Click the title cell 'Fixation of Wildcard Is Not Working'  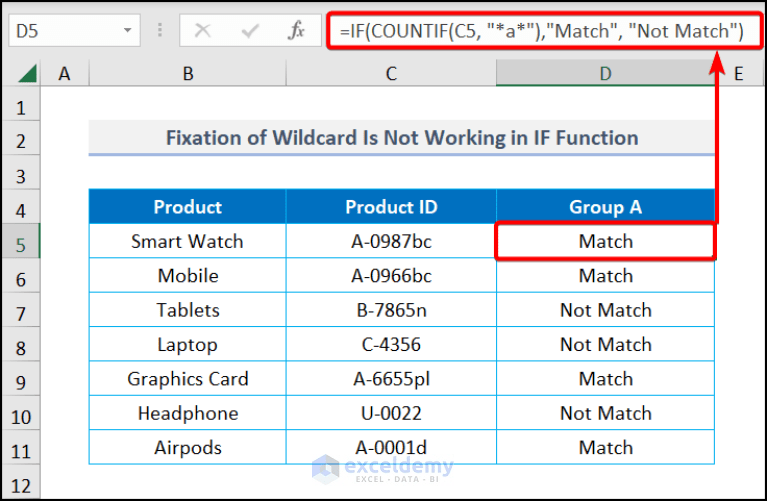pos(402,137)
